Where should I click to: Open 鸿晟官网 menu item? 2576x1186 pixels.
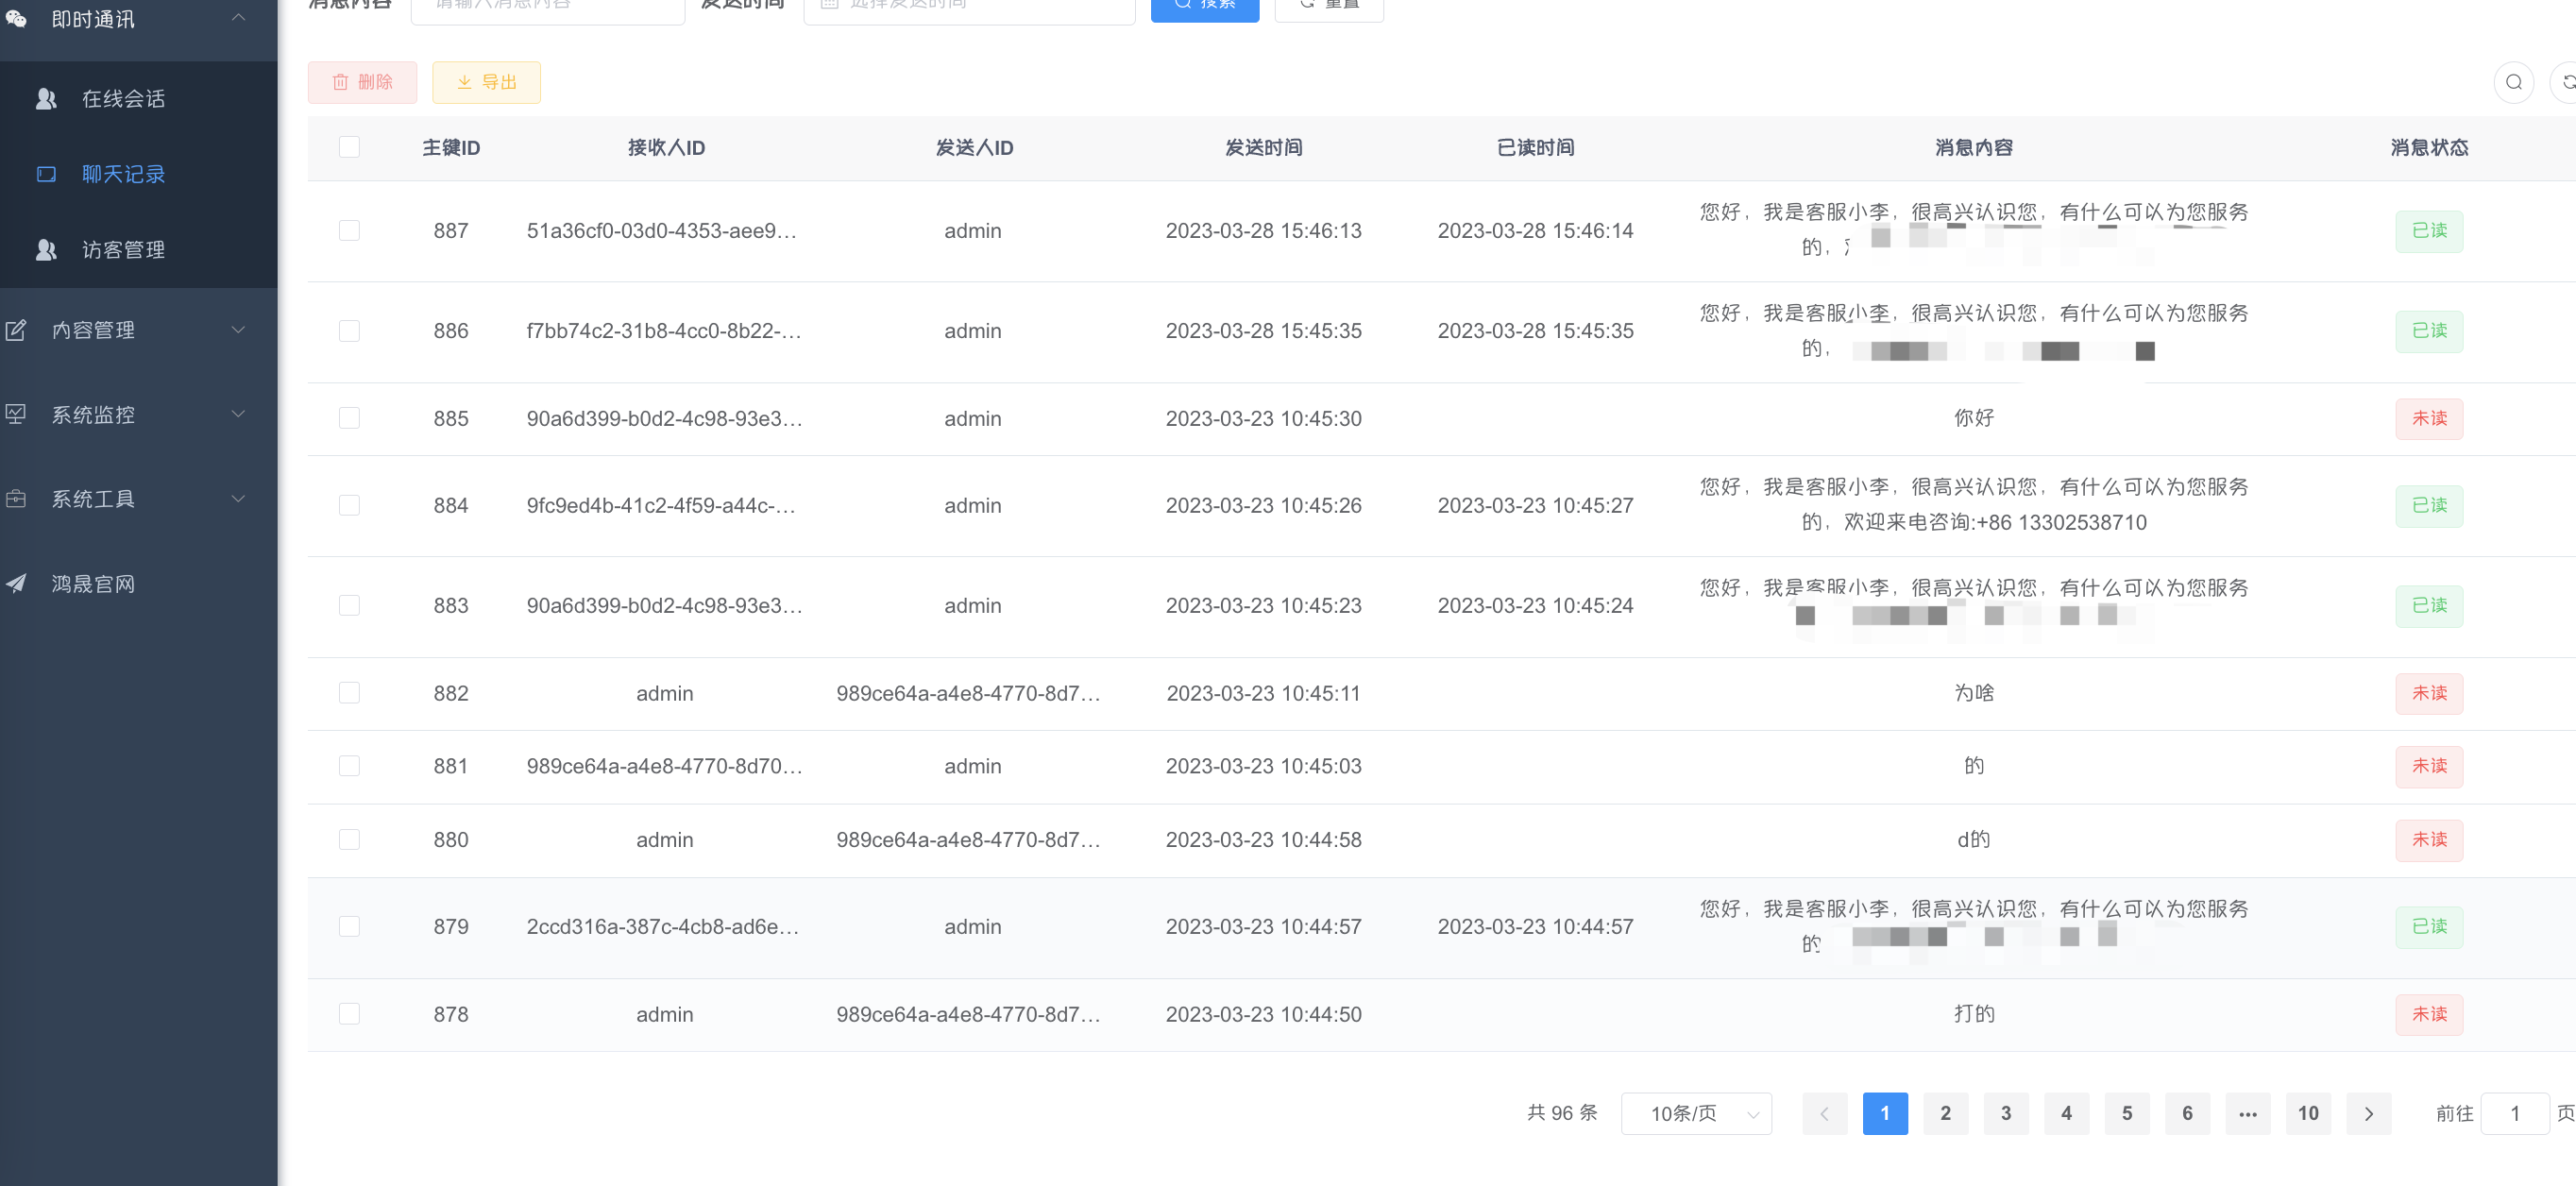[139, 583]
